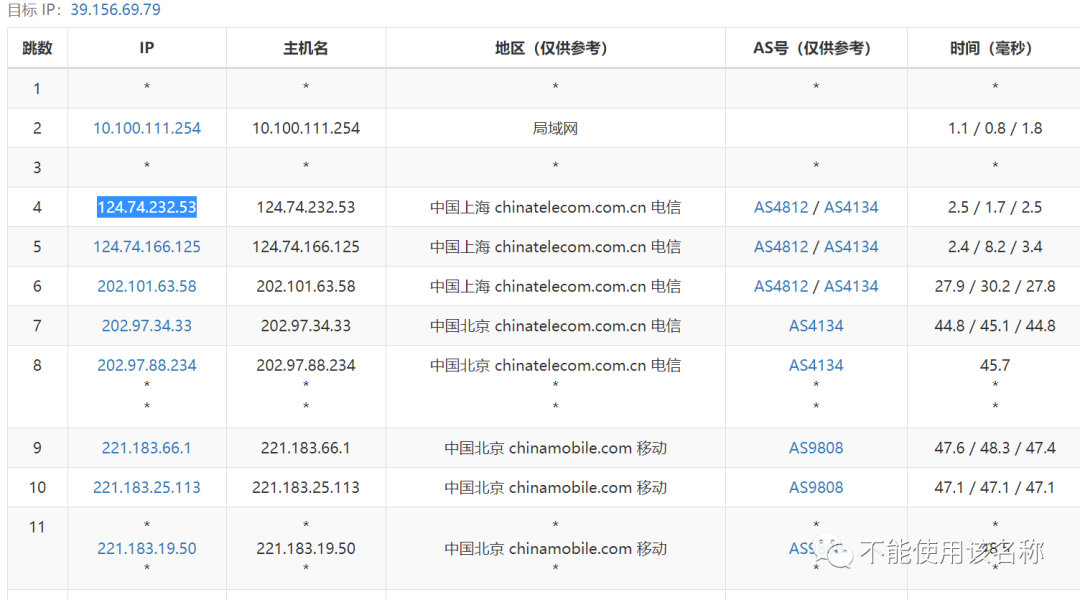Open the IP link 221.183.66.1

click(x=147, y=448)
